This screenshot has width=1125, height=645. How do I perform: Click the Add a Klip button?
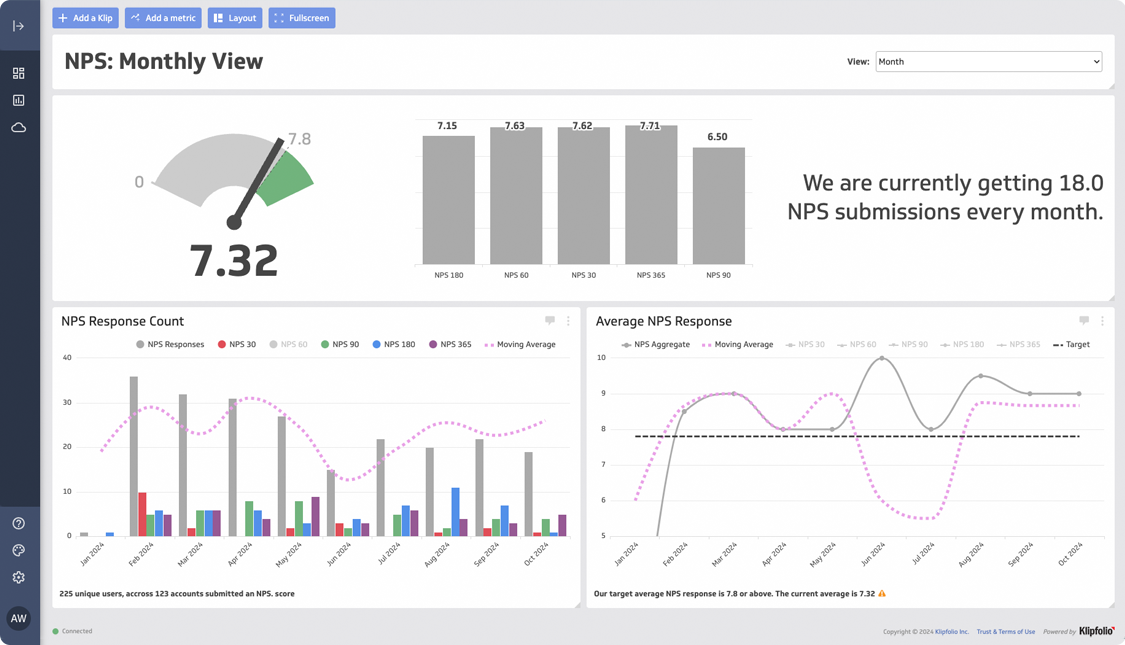(85, 18)
